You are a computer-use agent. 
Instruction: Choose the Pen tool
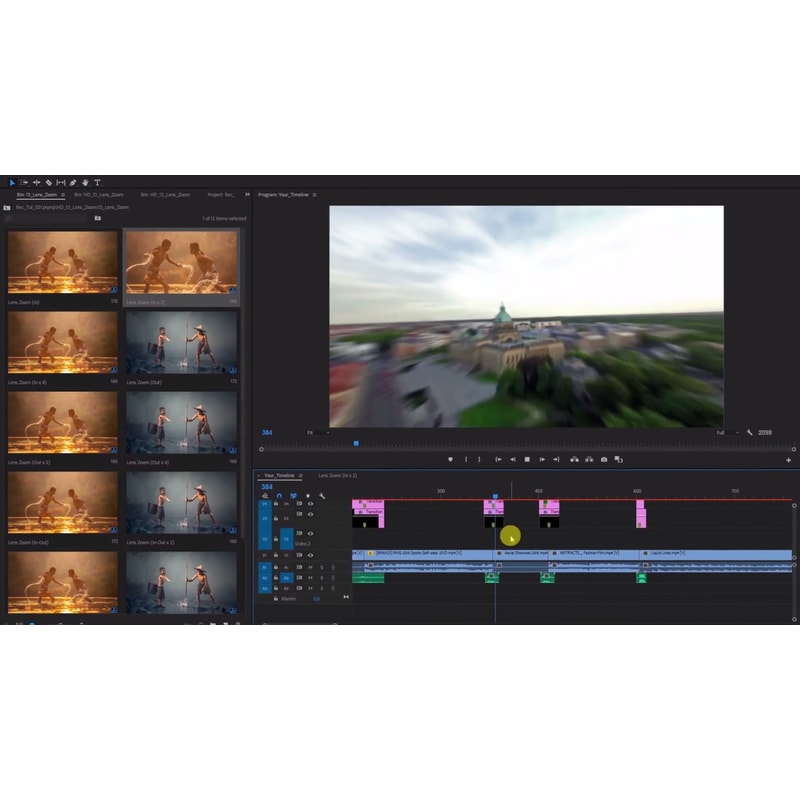73,183
